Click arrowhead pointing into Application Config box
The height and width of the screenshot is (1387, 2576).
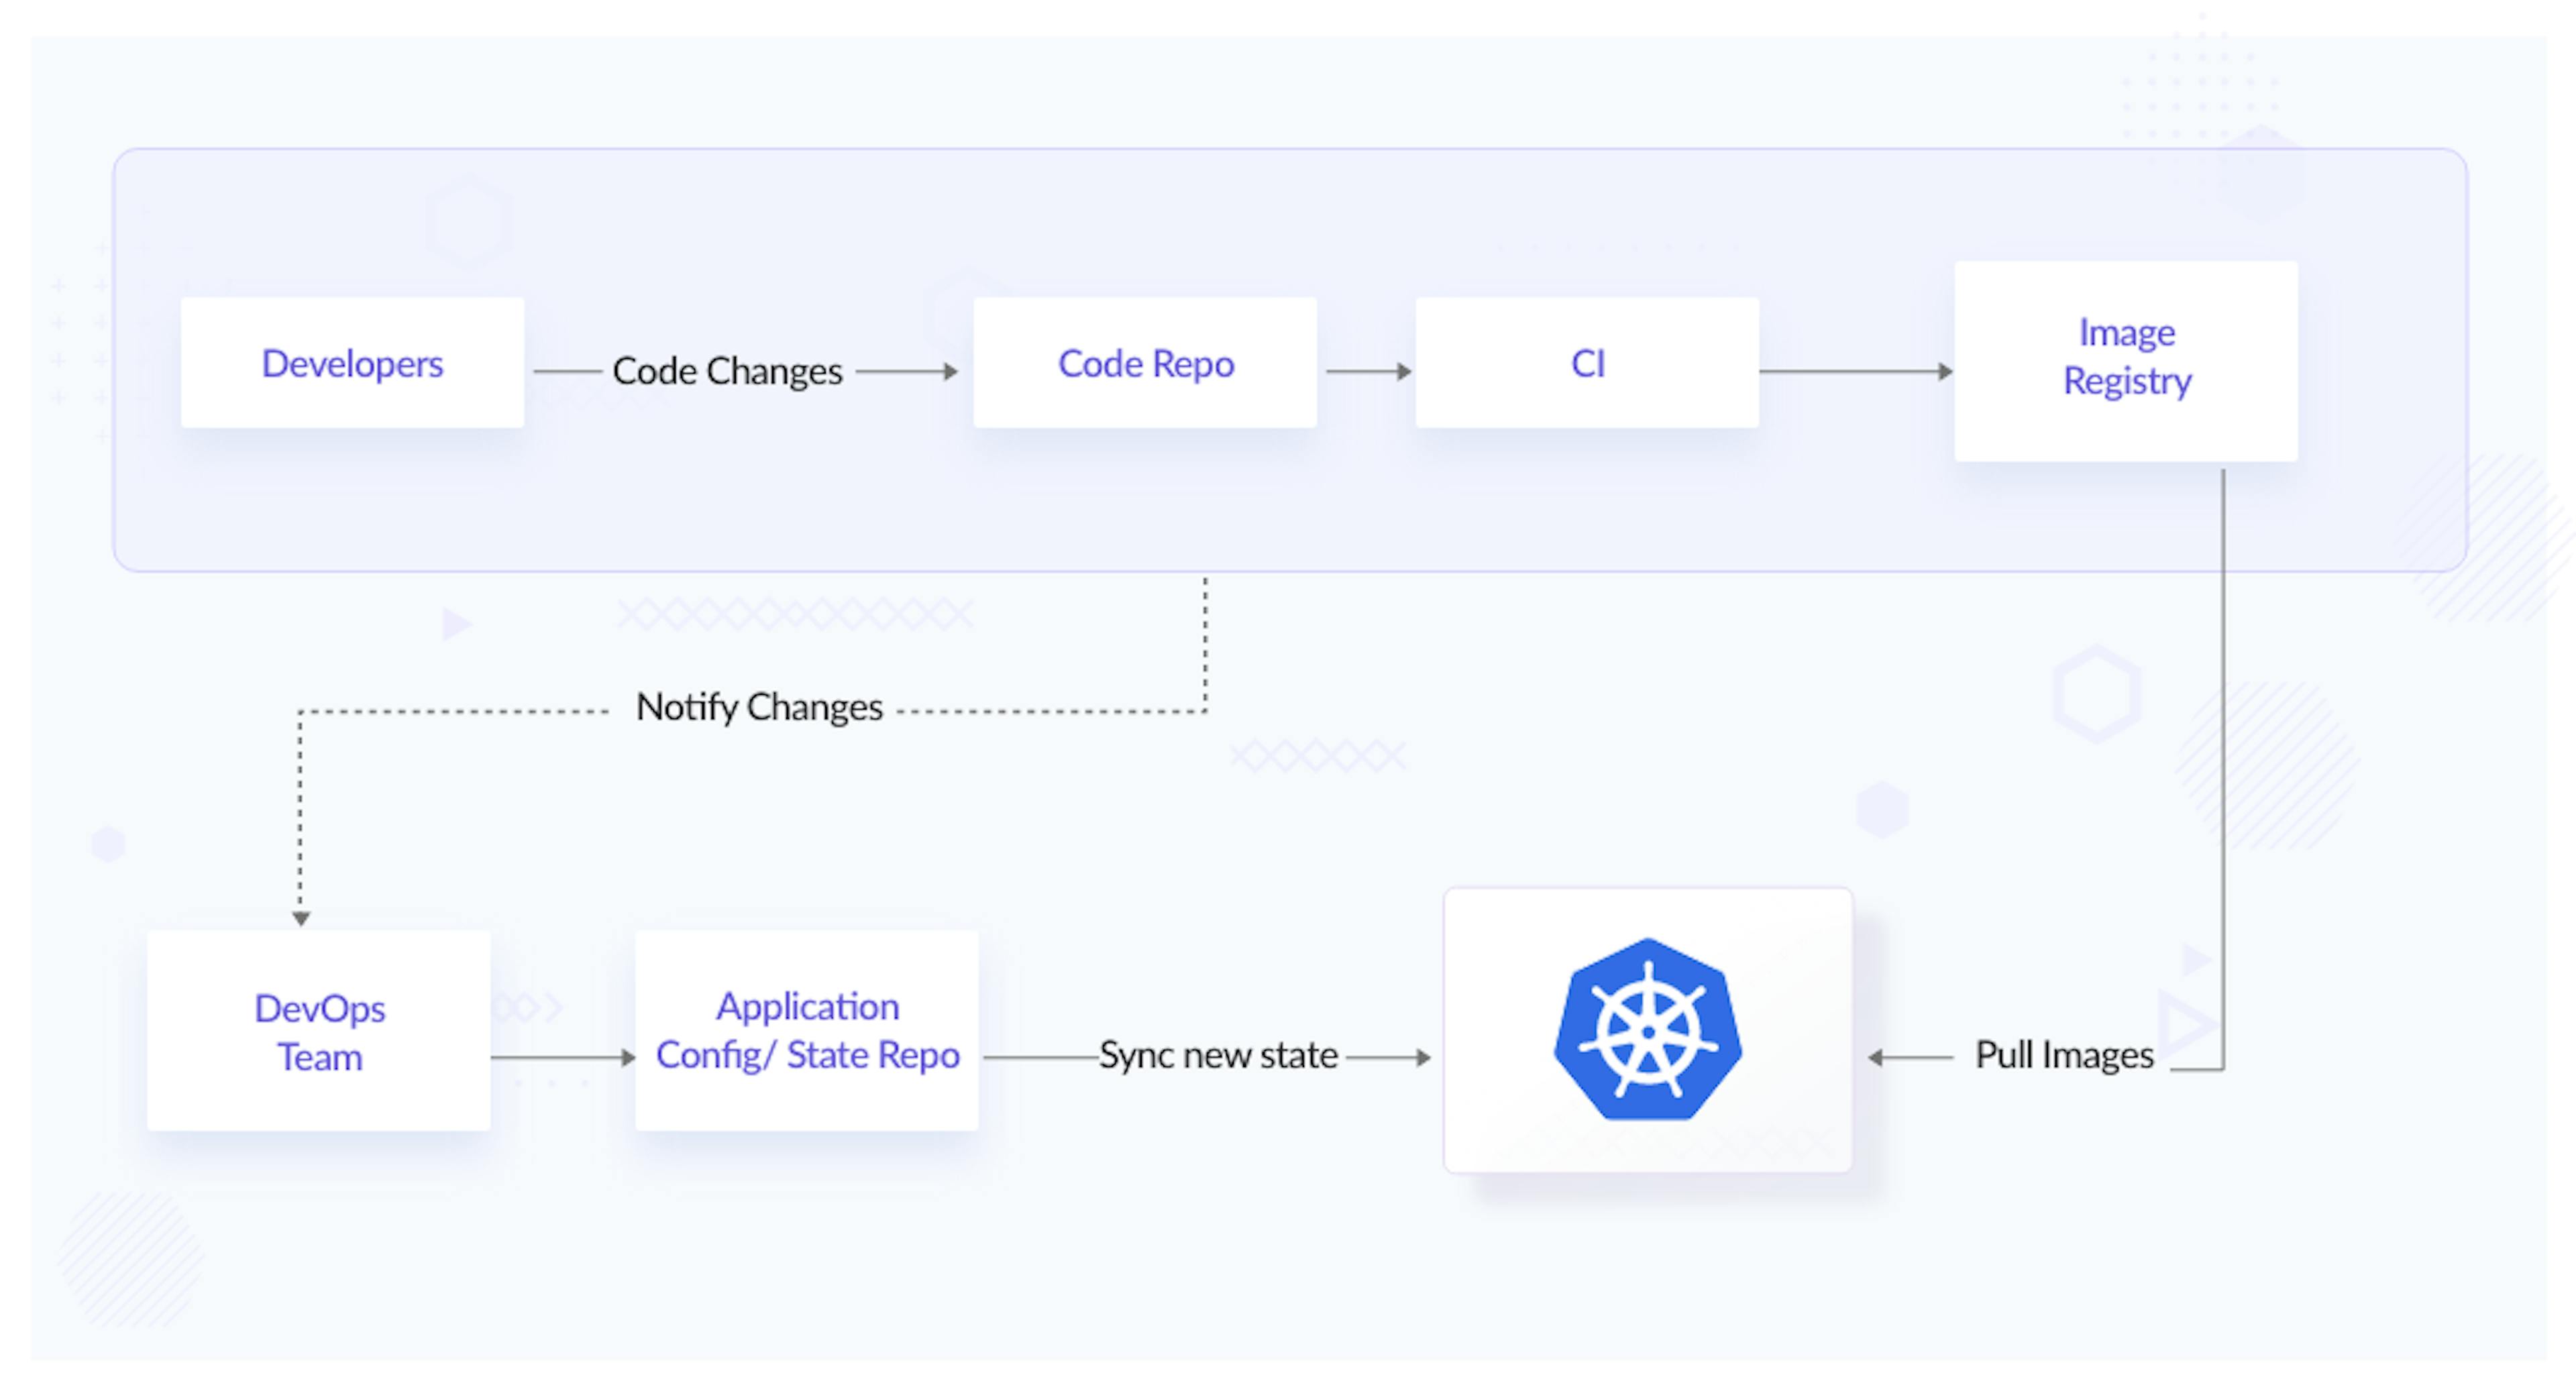tap(628, 1057)
